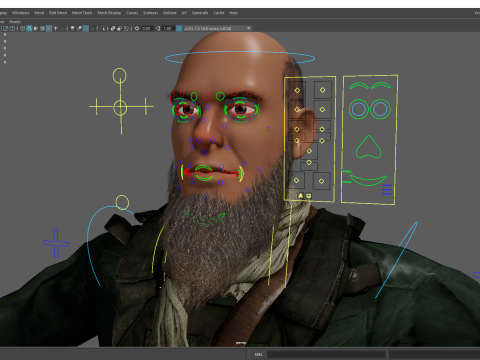Click the exposure 0.00 field

click(147, 28)
